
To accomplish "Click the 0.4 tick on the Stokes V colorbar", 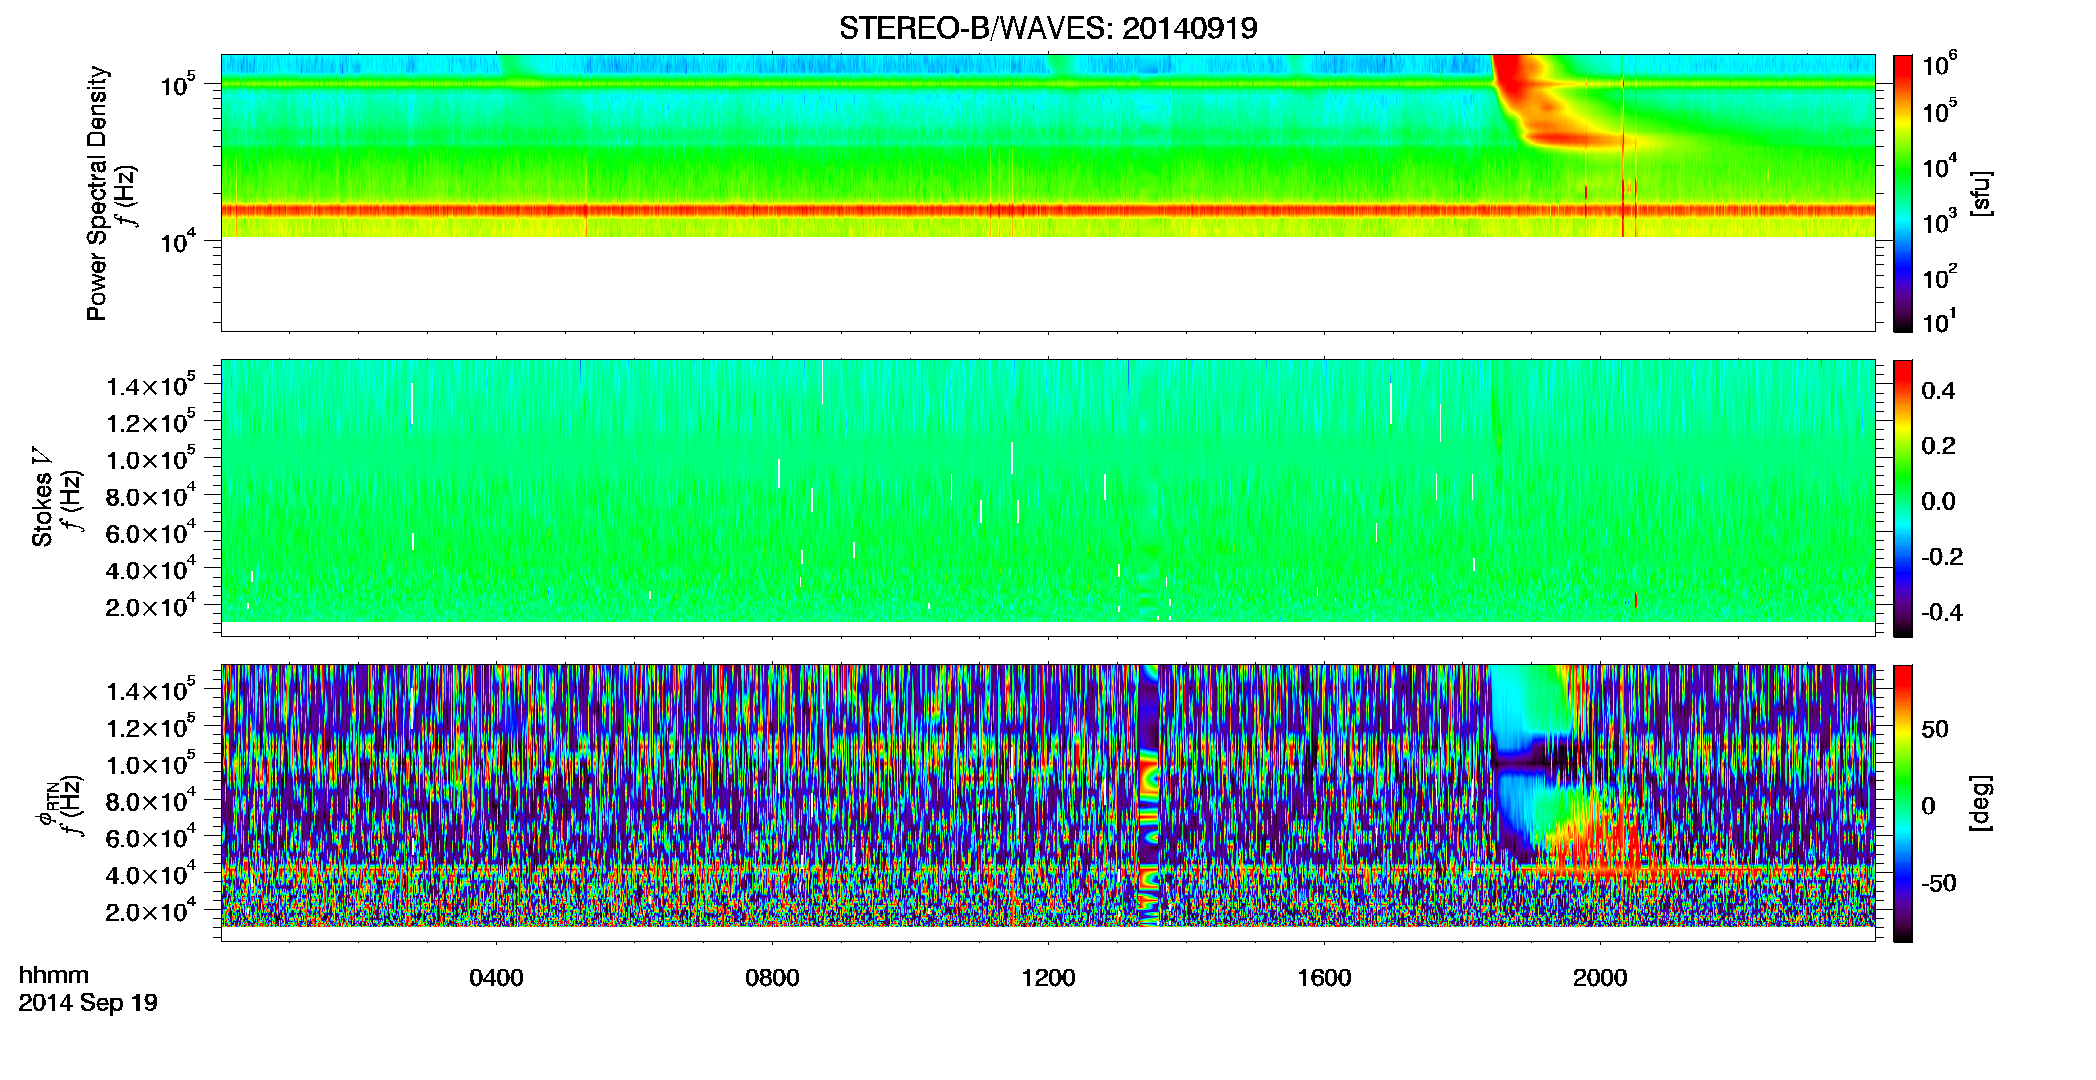I will click(1938, 391).
